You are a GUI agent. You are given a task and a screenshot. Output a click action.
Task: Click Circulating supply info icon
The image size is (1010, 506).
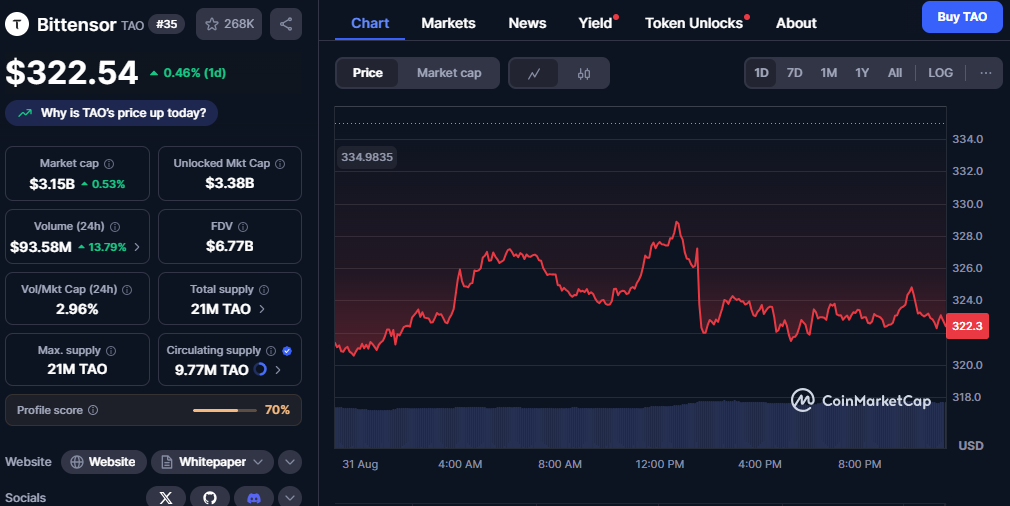click(271, 351)
